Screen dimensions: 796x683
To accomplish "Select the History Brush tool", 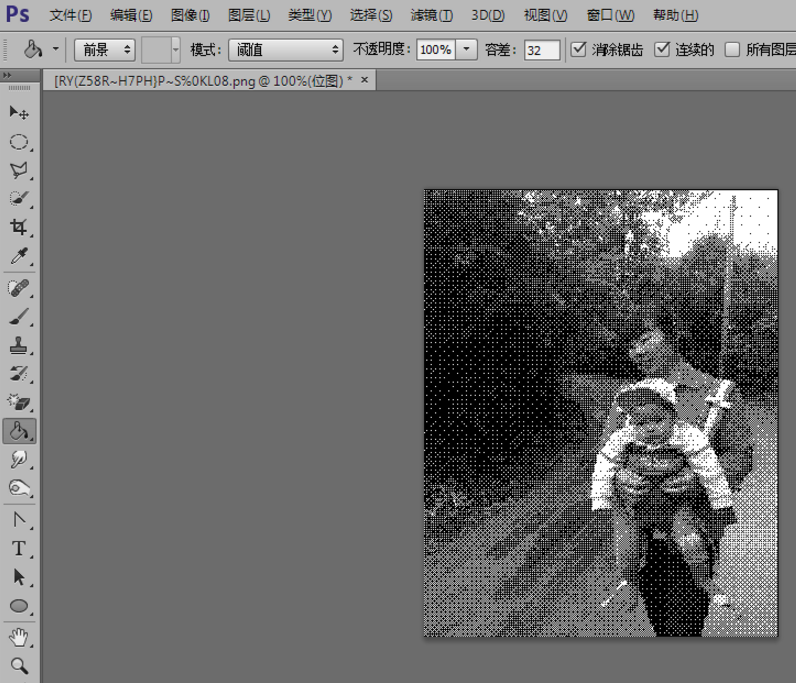I will (x=19, y=374).
